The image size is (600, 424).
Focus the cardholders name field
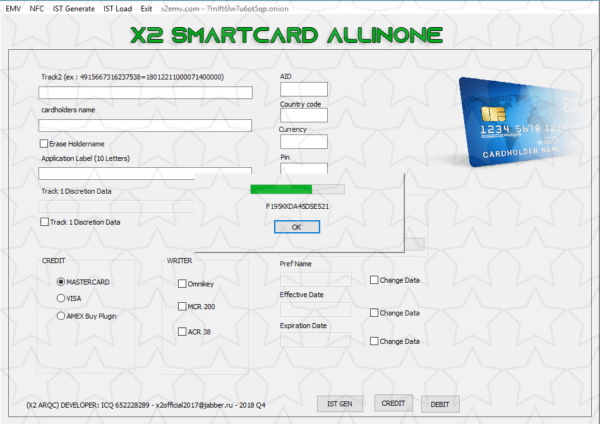tap(145, 125)
